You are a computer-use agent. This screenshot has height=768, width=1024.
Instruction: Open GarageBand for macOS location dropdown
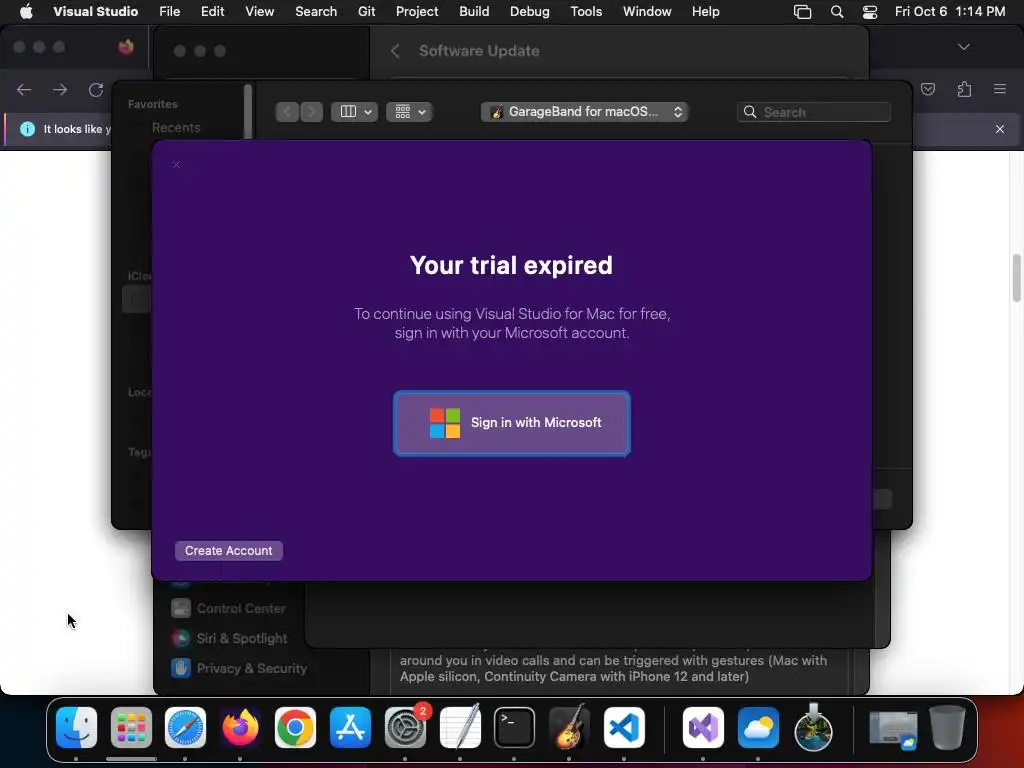coord(584,112)
